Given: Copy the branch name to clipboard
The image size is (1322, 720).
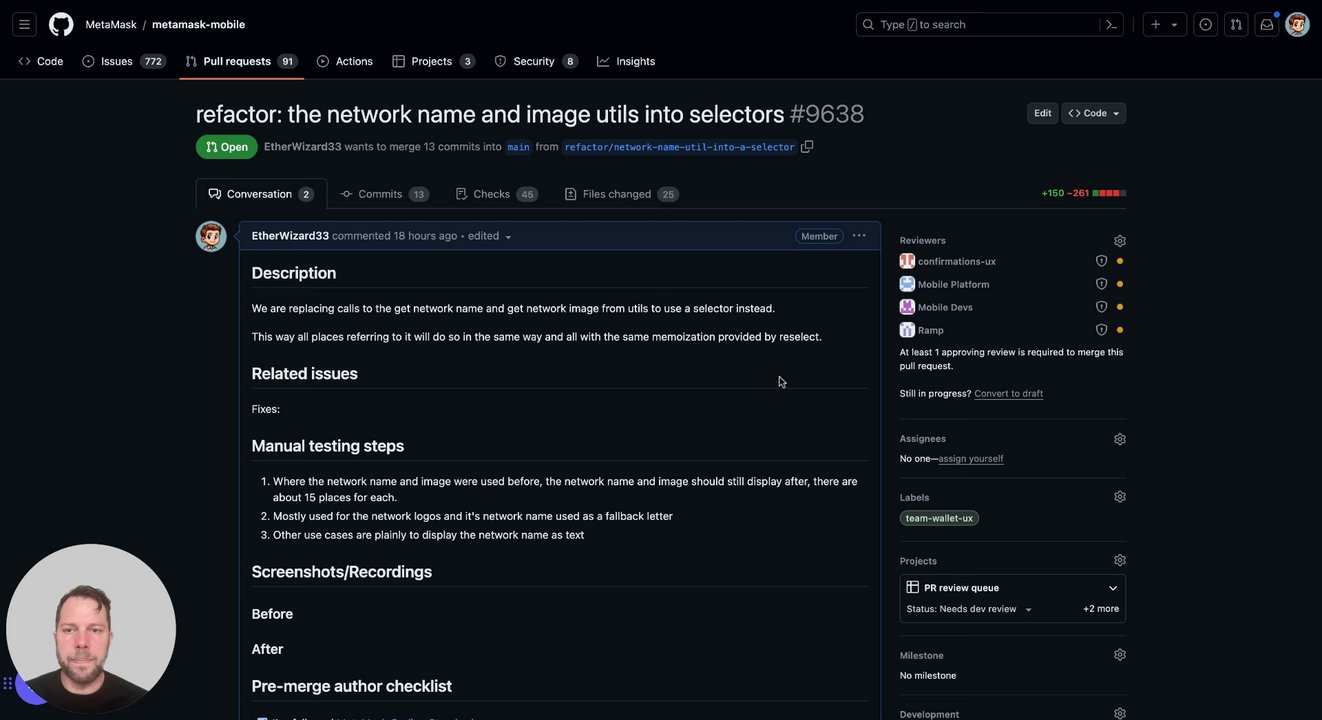Looking at the screenshot, I should pyautogui.click(x=807, y=147).
